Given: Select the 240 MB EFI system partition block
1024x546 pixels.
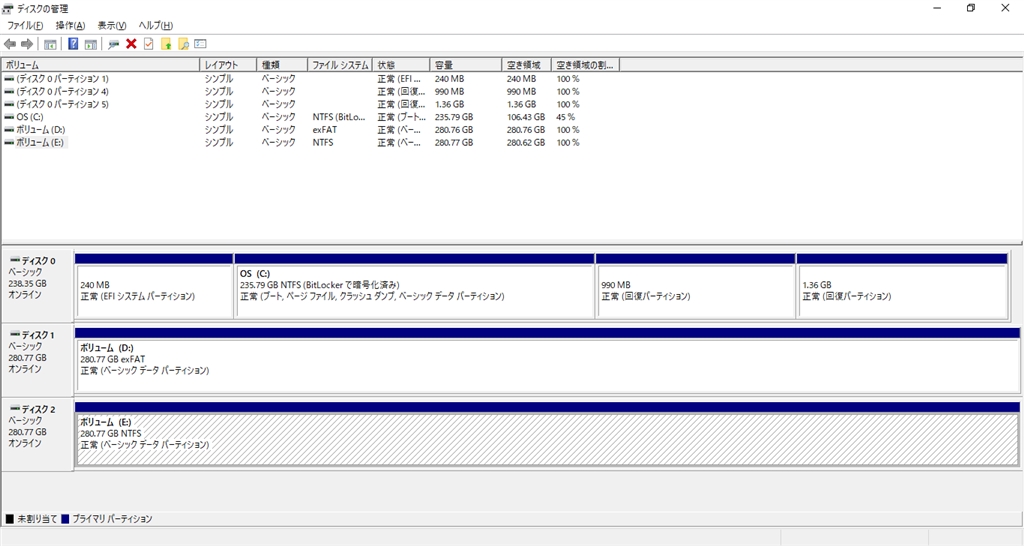Looking at the screenshot, I should pos(154,286).
